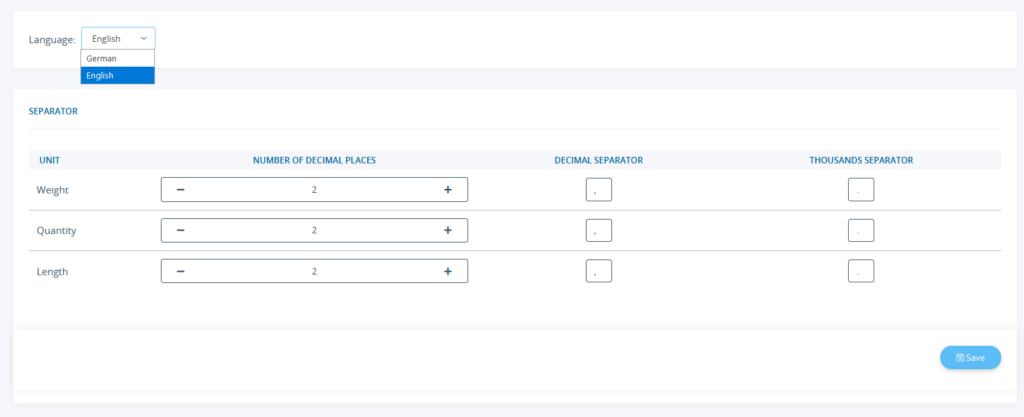
Task: Click the Weight row label
Action: coord(52,190)
